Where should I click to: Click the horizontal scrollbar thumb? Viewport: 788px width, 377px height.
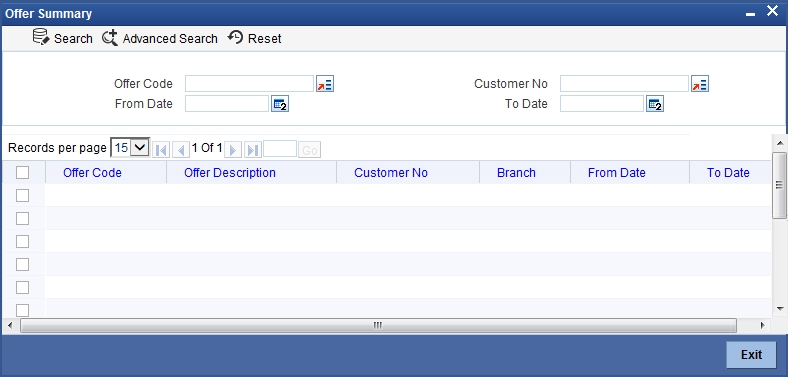(378, 325)
